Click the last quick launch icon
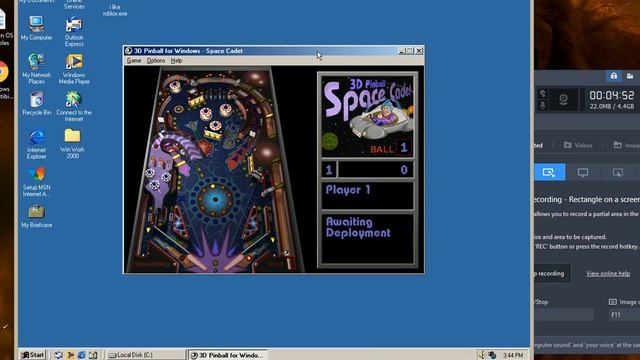Screen dimensions: 640x360 [x=93, y=355]
